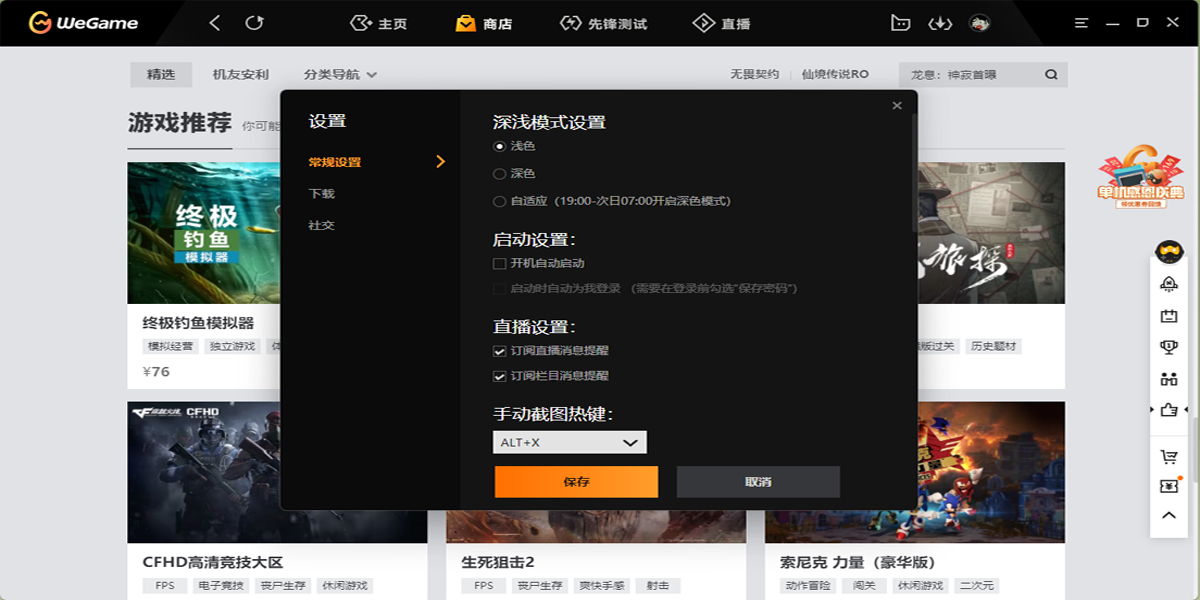Click the 二次元 tag
This screenshot has height=600, width=1200.
click(x=978, y=586)
